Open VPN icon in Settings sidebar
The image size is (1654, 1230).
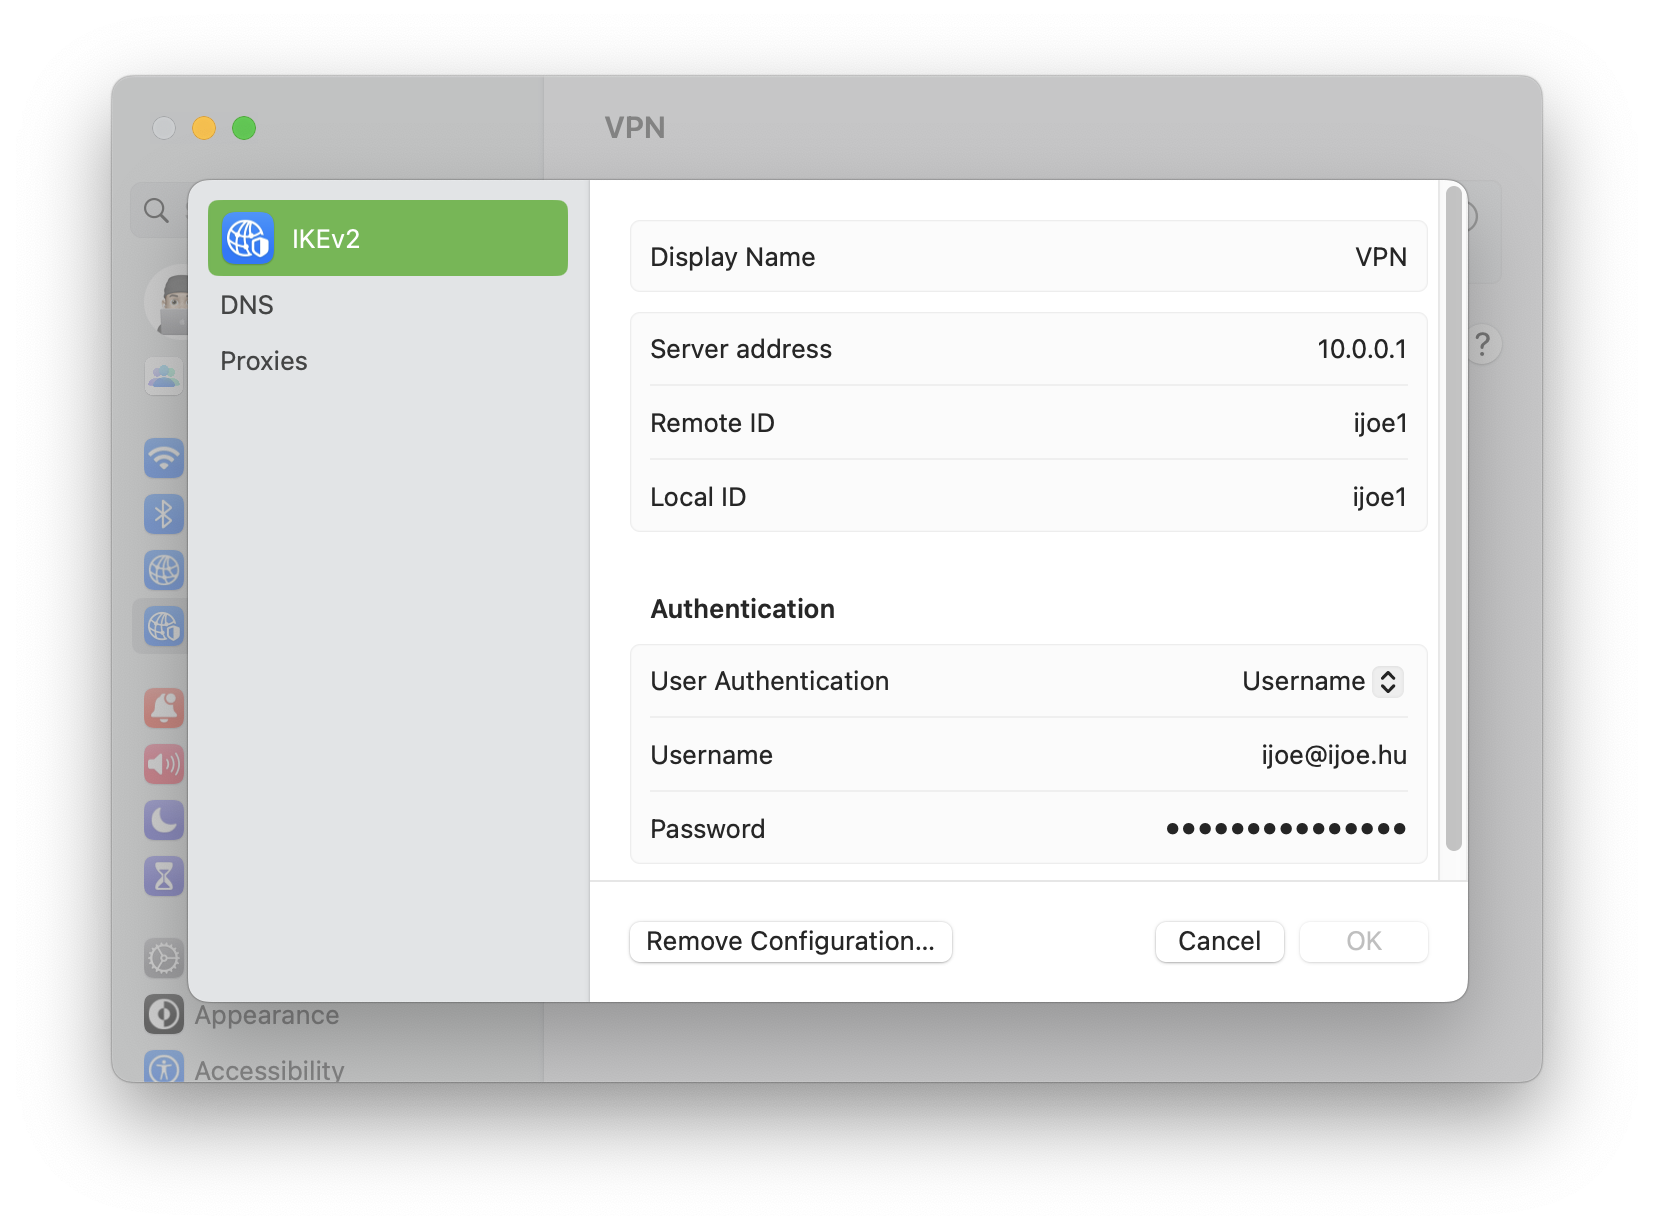164,626
